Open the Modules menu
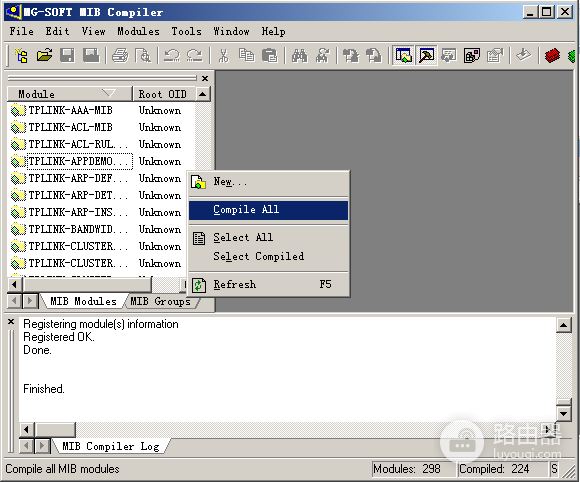 [138, 31]
